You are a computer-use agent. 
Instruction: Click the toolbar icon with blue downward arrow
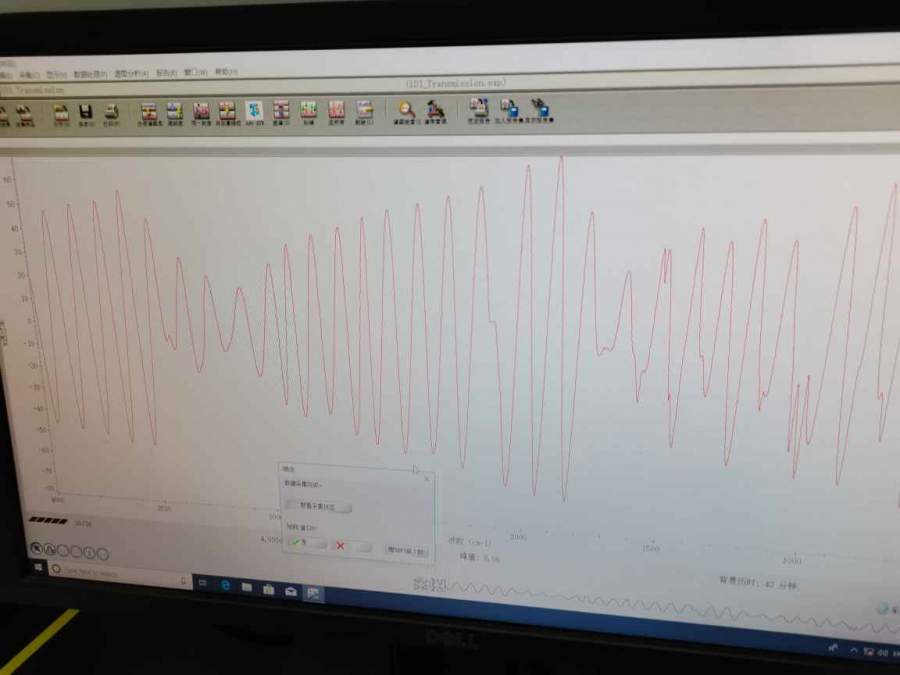click(x=254, y=112)
